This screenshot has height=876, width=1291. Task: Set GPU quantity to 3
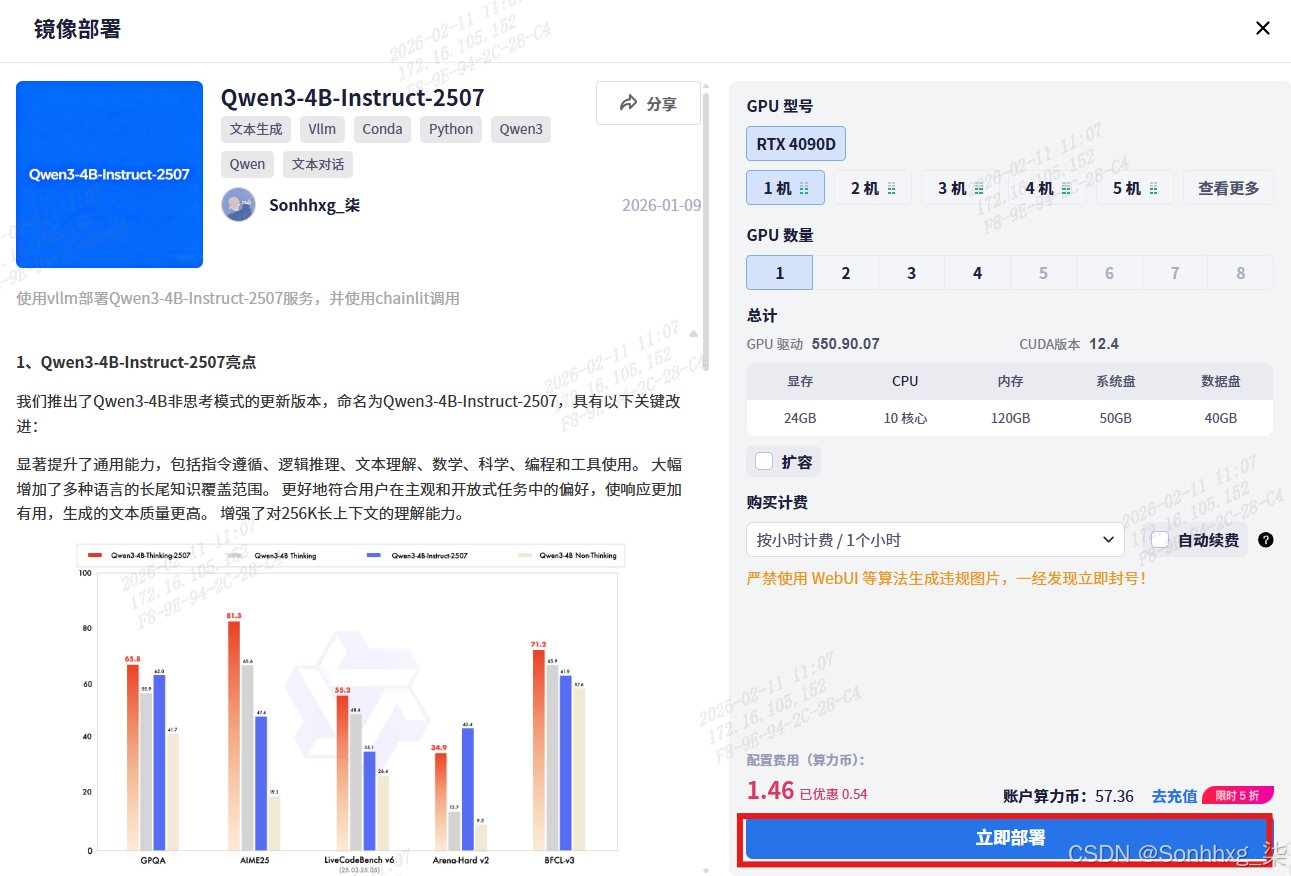[x=911, y=272]
